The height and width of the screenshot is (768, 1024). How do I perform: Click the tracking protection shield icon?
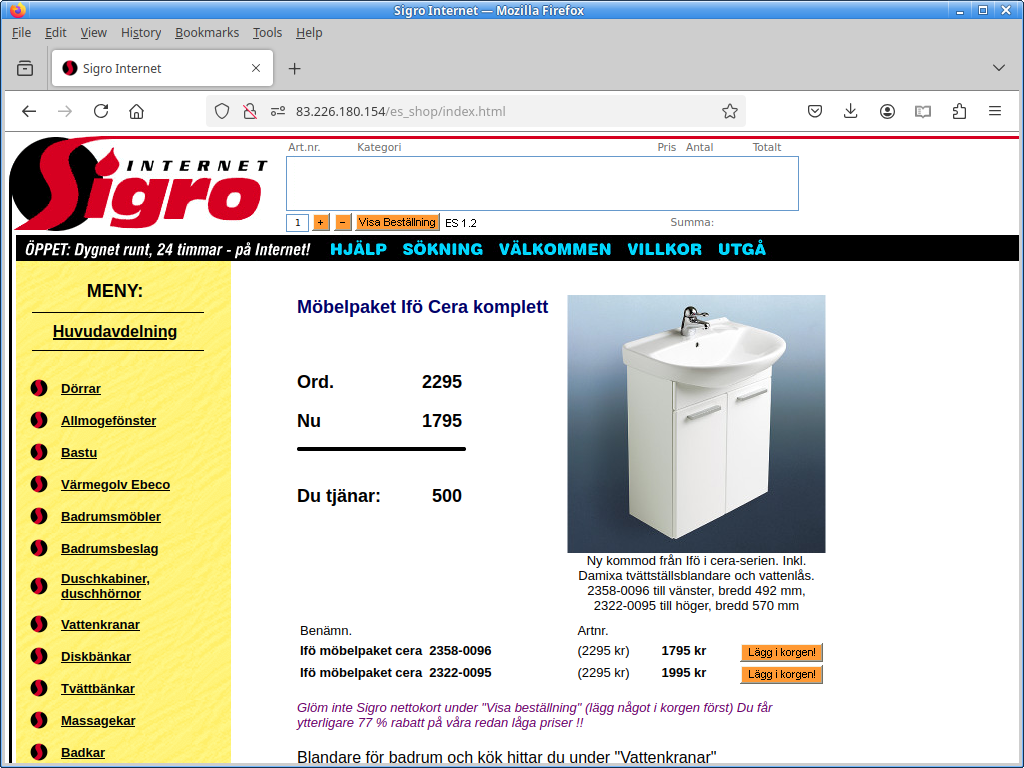tap(222, 111)
